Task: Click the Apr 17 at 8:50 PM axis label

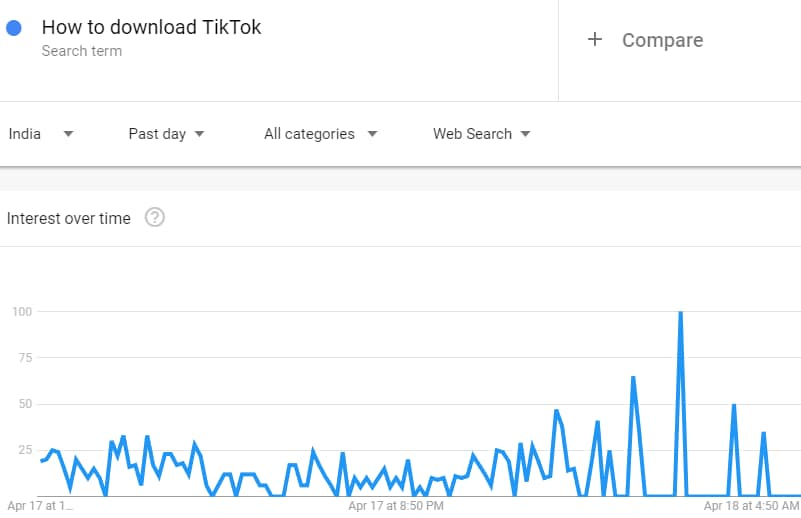Action: point(396,506)
